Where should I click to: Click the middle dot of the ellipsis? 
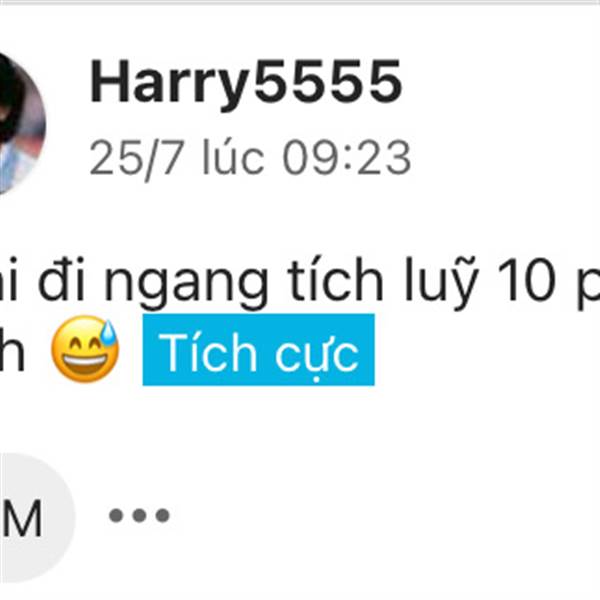click(139, 515)
